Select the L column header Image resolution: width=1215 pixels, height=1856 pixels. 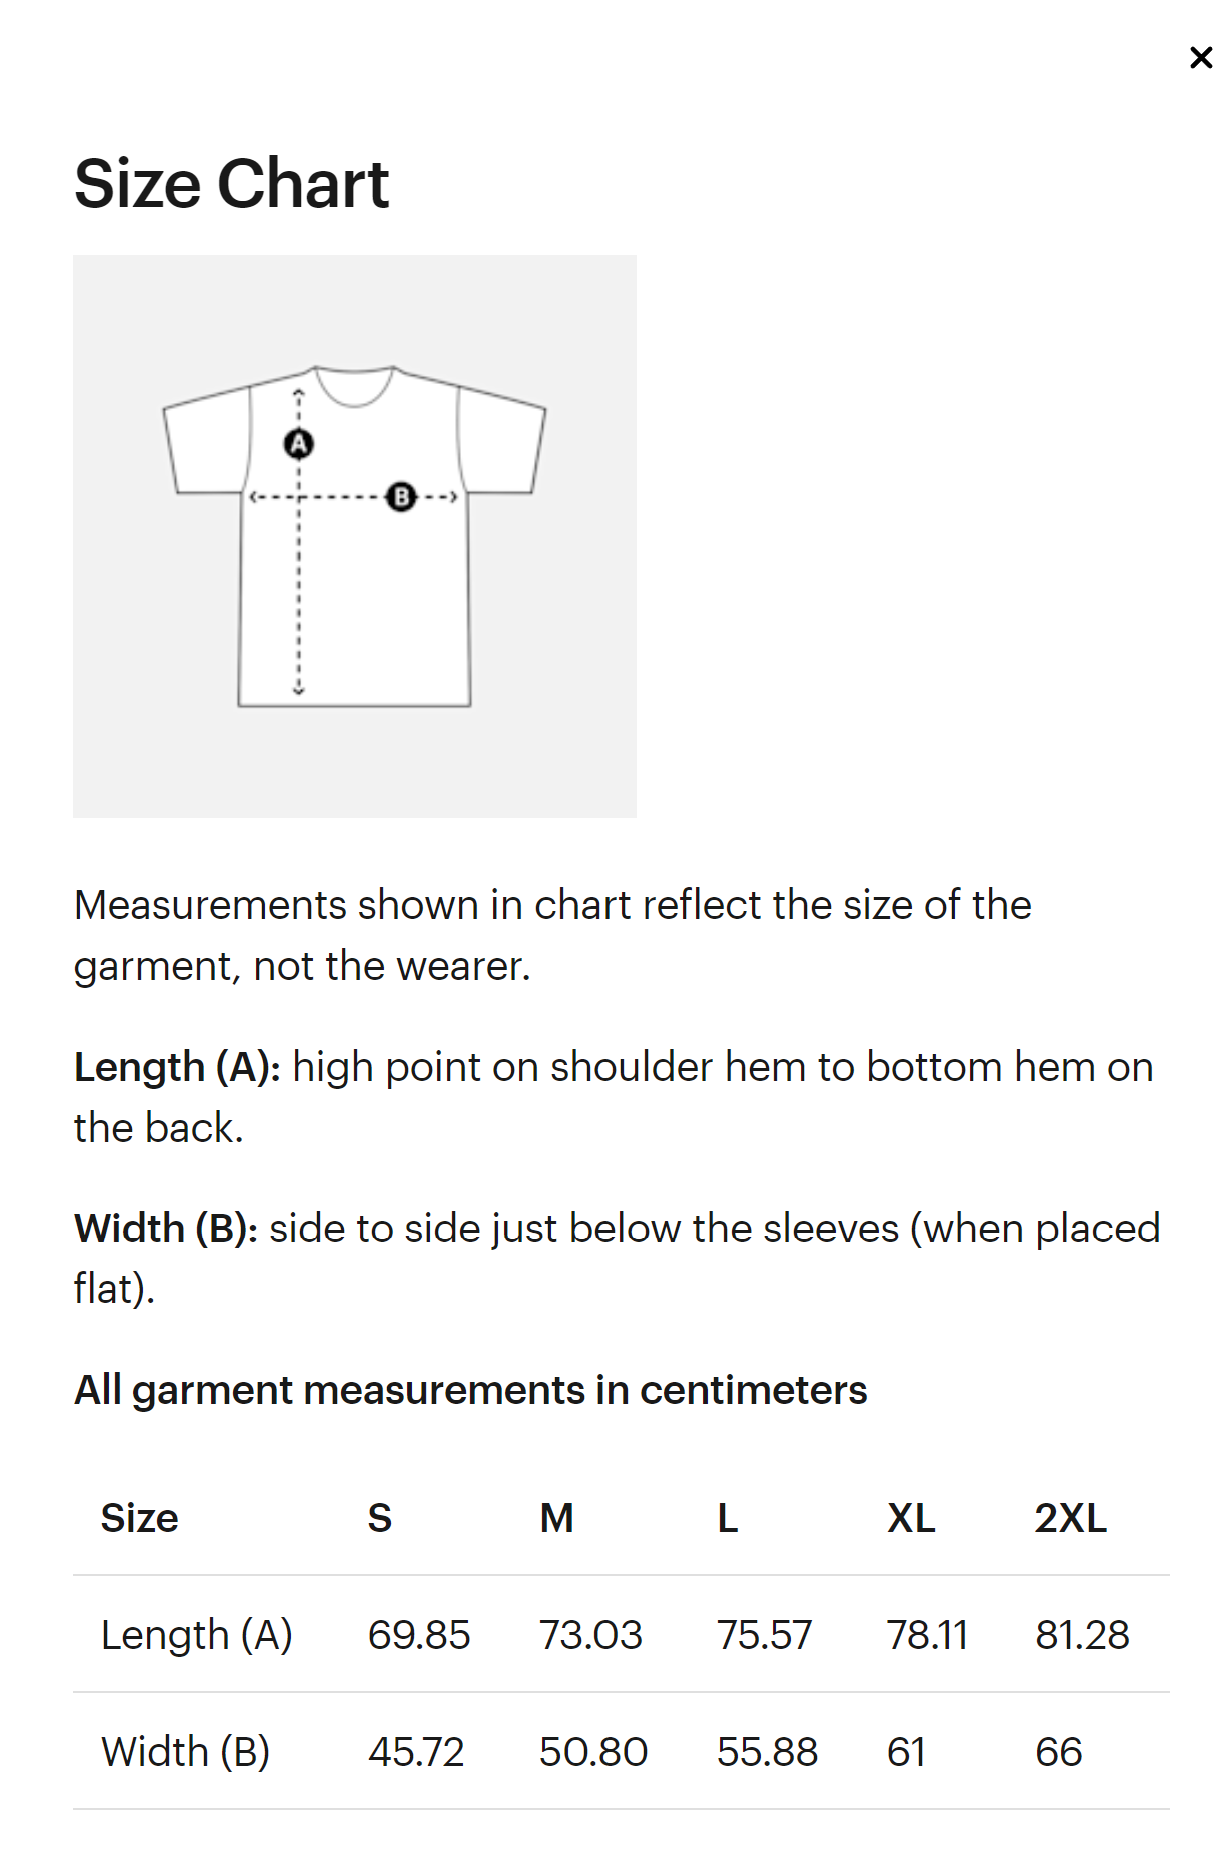pyautogui.click(x=728, y=1518)
